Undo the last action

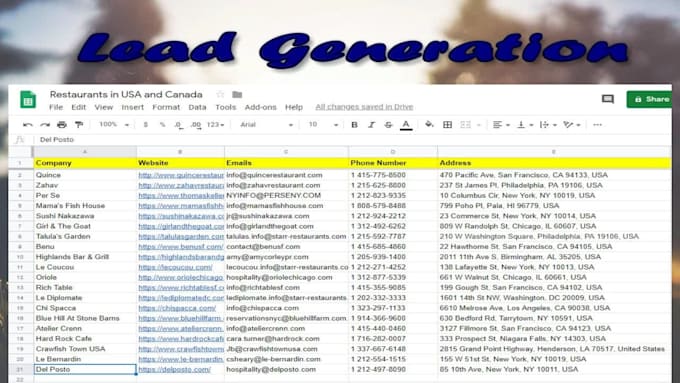(x=28, y=125)
